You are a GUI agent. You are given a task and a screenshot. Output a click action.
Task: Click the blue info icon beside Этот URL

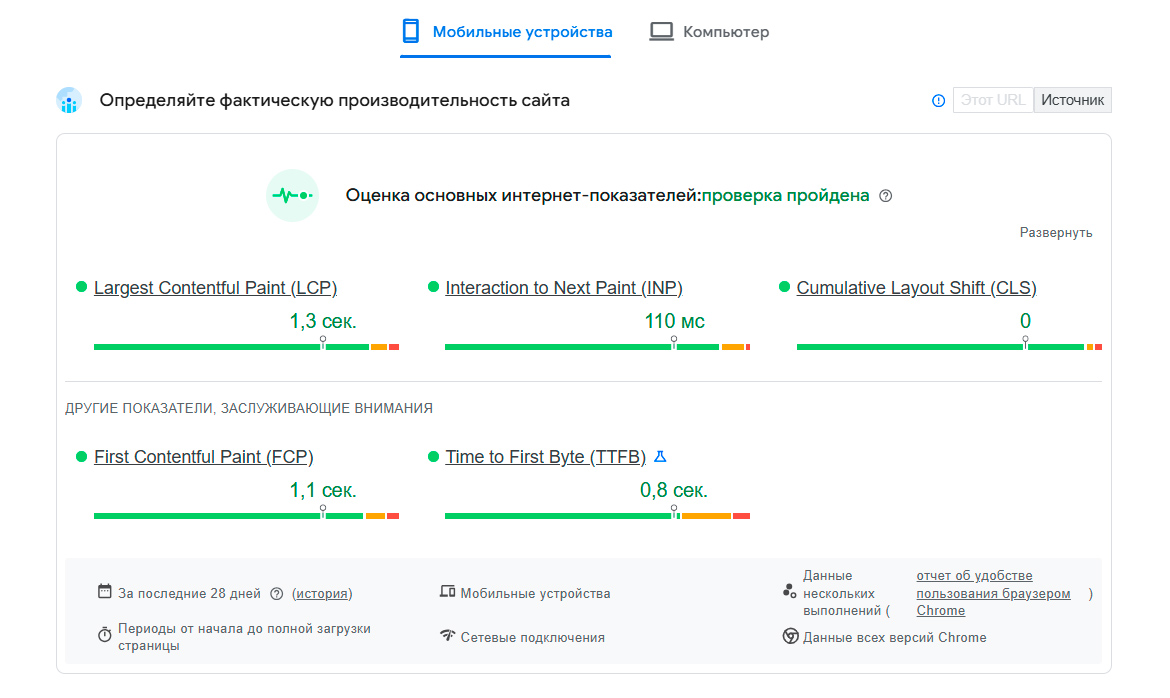pyautogui.click(x=938, y=101)
